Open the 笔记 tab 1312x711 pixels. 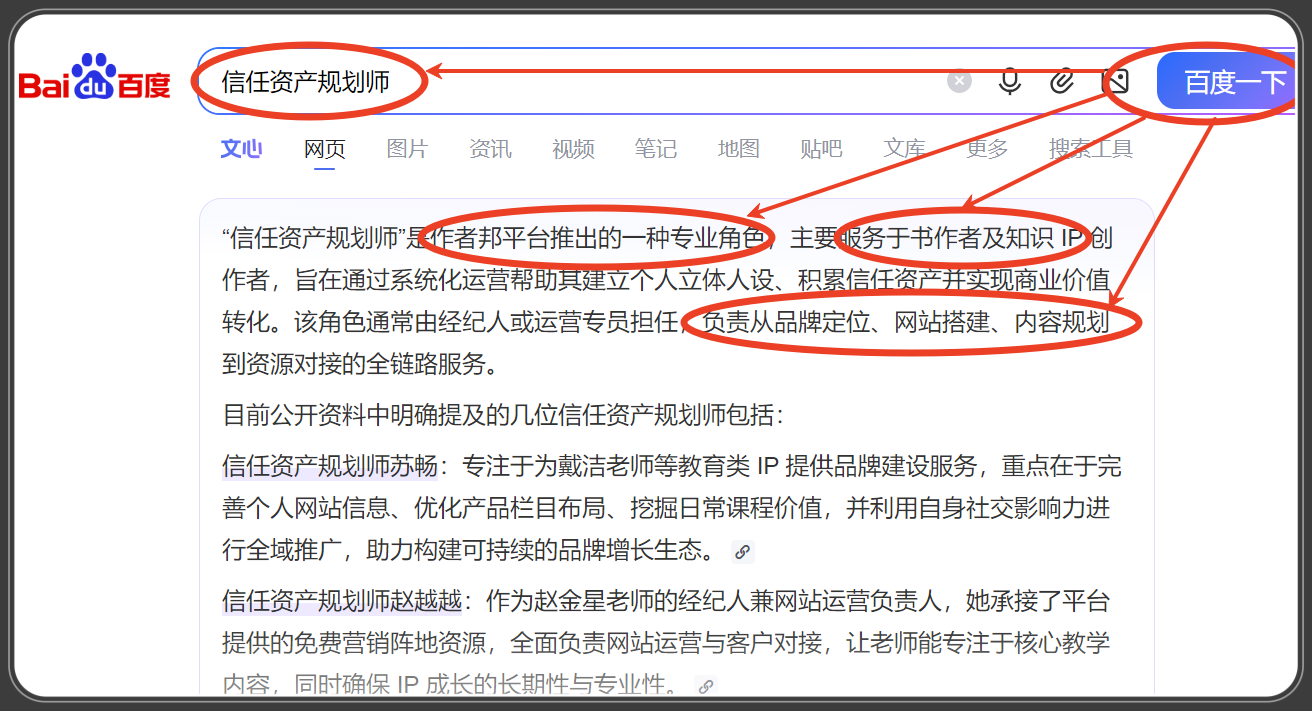point(655,149)
